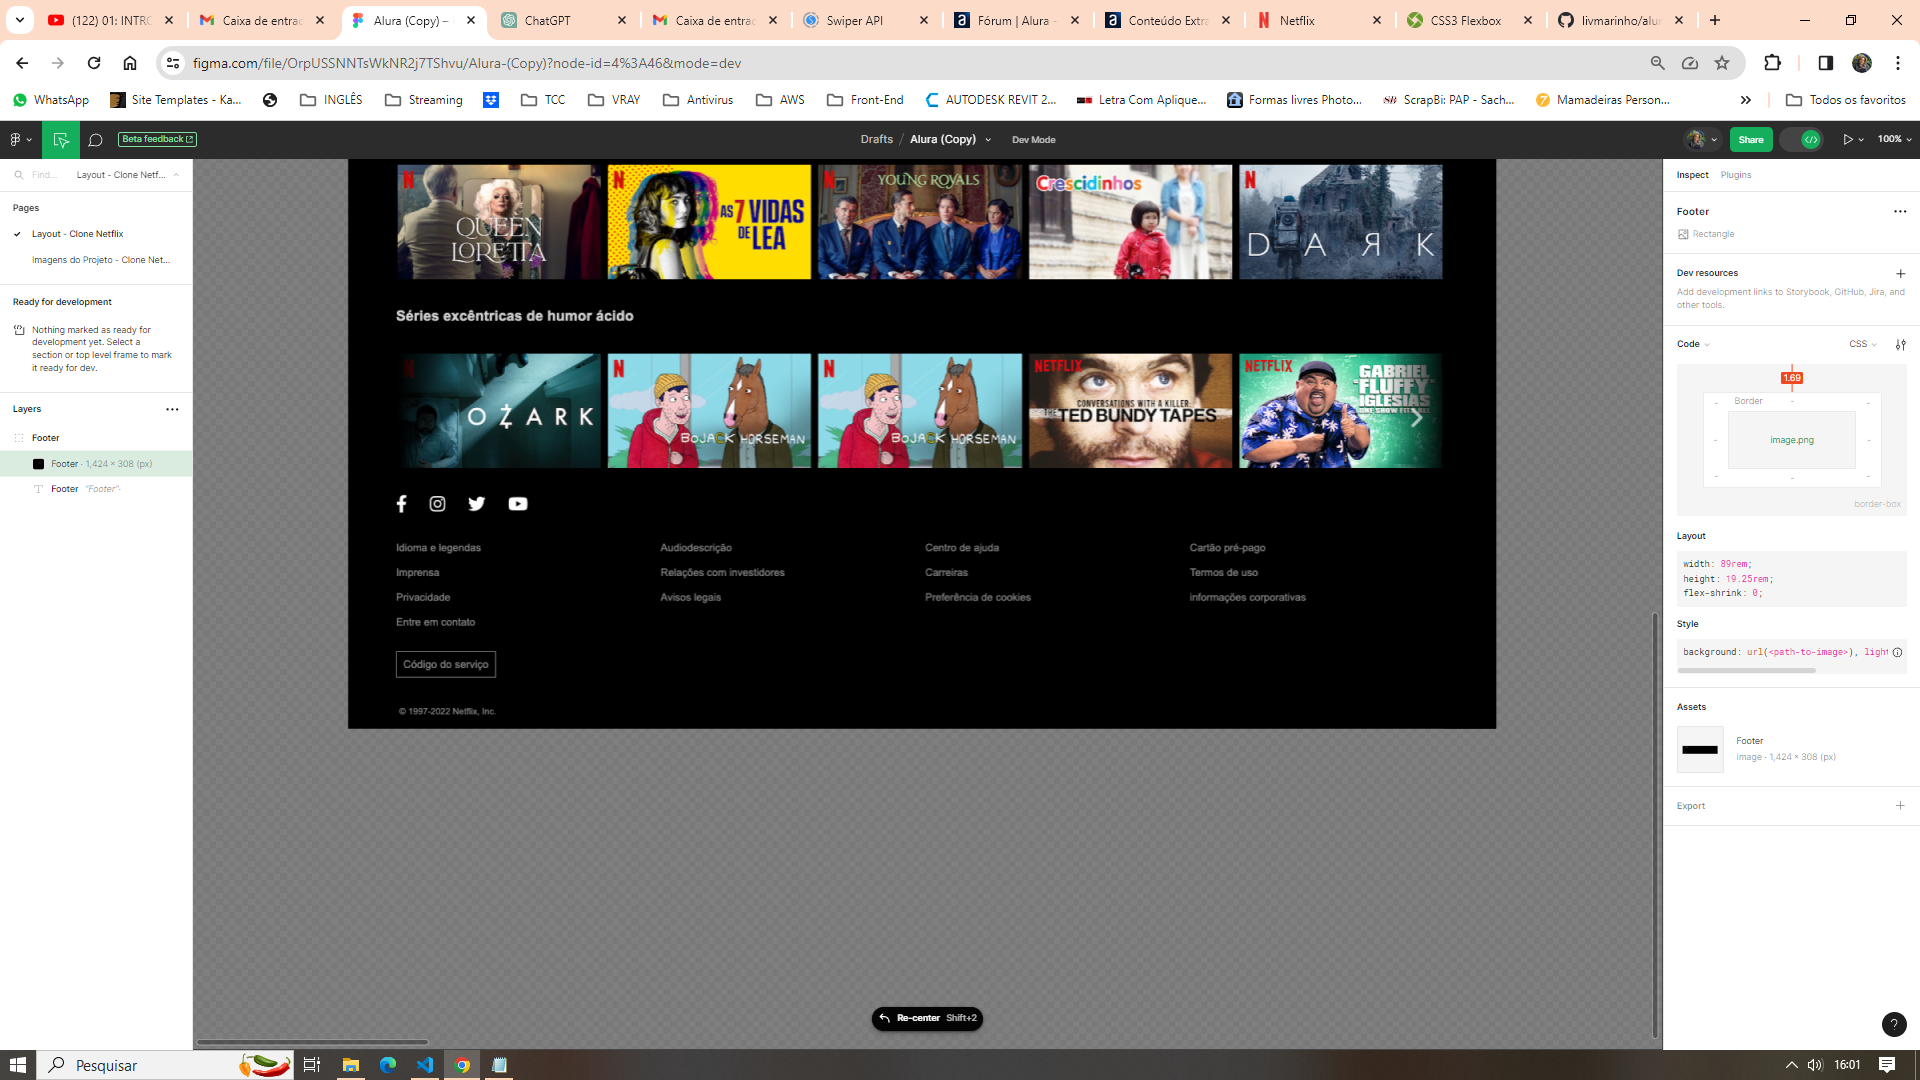
Task: Click the Layers panel options menu
Action: pos(173,409)
